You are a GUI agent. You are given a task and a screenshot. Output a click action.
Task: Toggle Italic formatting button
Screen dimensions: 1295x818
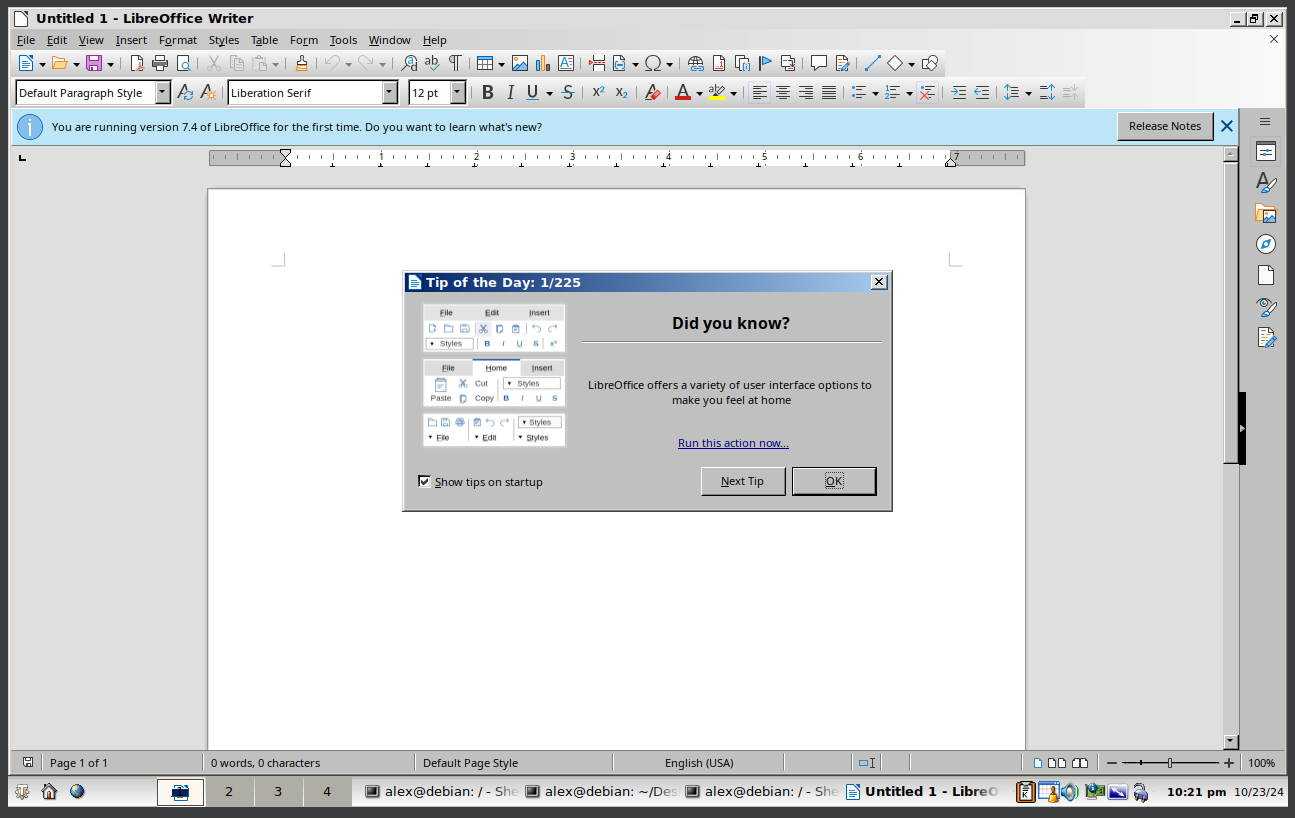click(510, 93)
